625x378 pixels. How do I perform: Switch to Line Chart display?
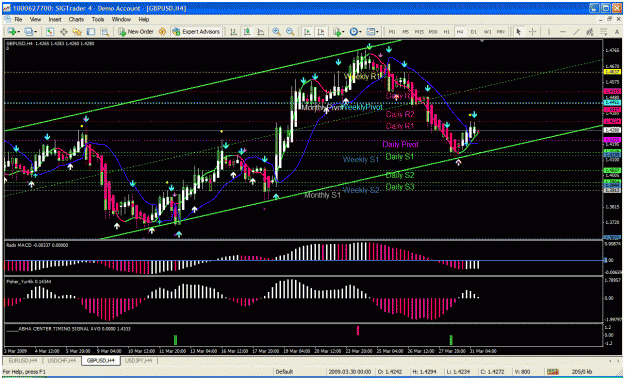click(260, 32)
